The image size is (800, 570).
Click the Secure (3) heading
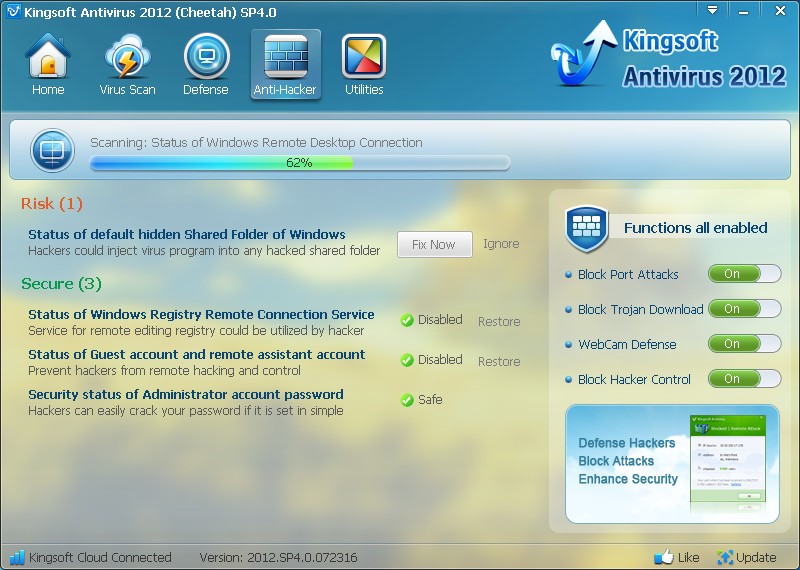(61, 284)
